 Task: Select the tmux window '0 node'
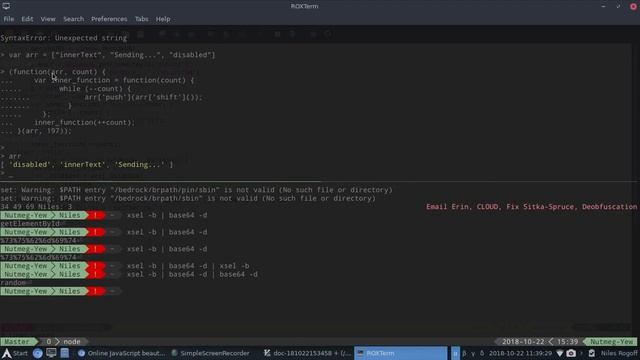click(x=63, y=342)
